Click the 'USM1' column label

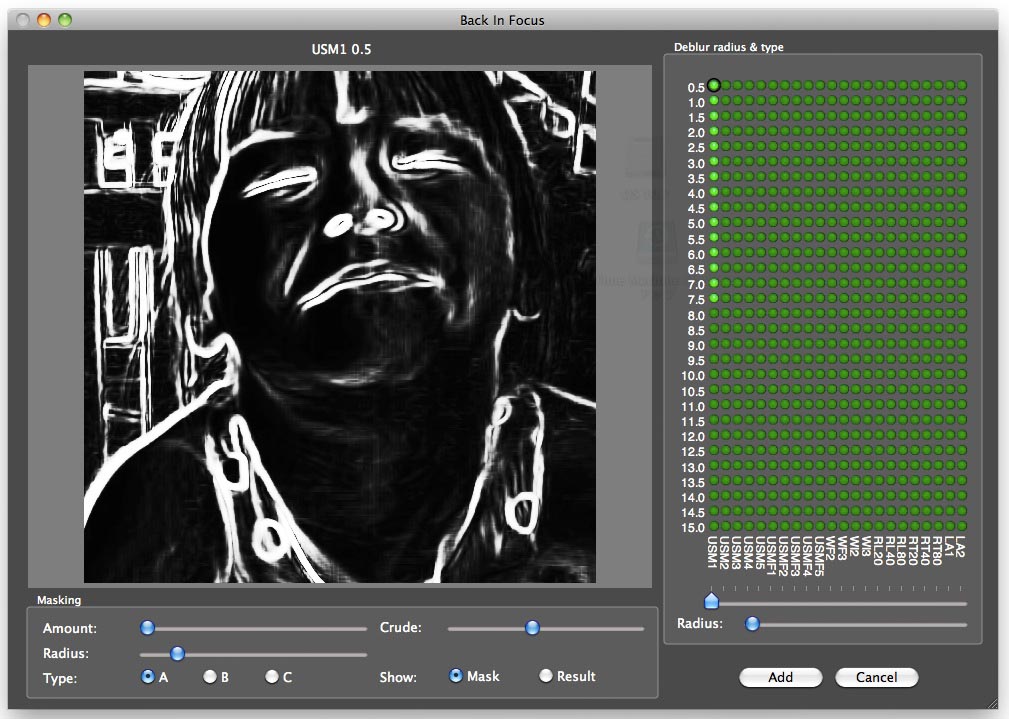click(712, 552)
